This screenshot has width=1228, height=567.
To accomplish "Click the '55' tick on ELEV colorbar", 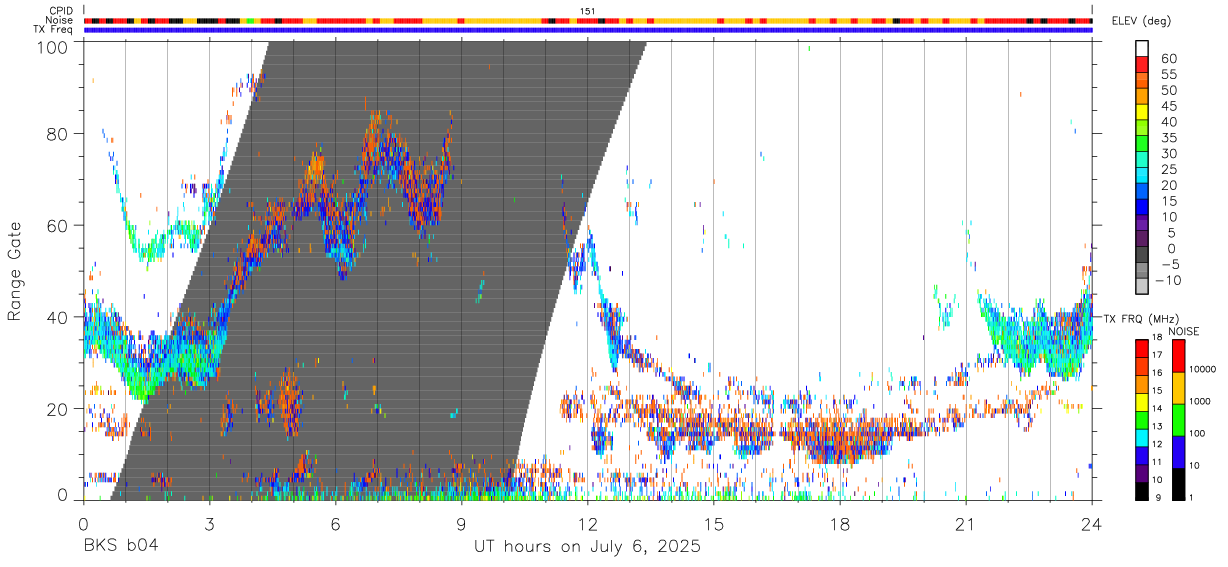I will click(x=1168, y=74).
